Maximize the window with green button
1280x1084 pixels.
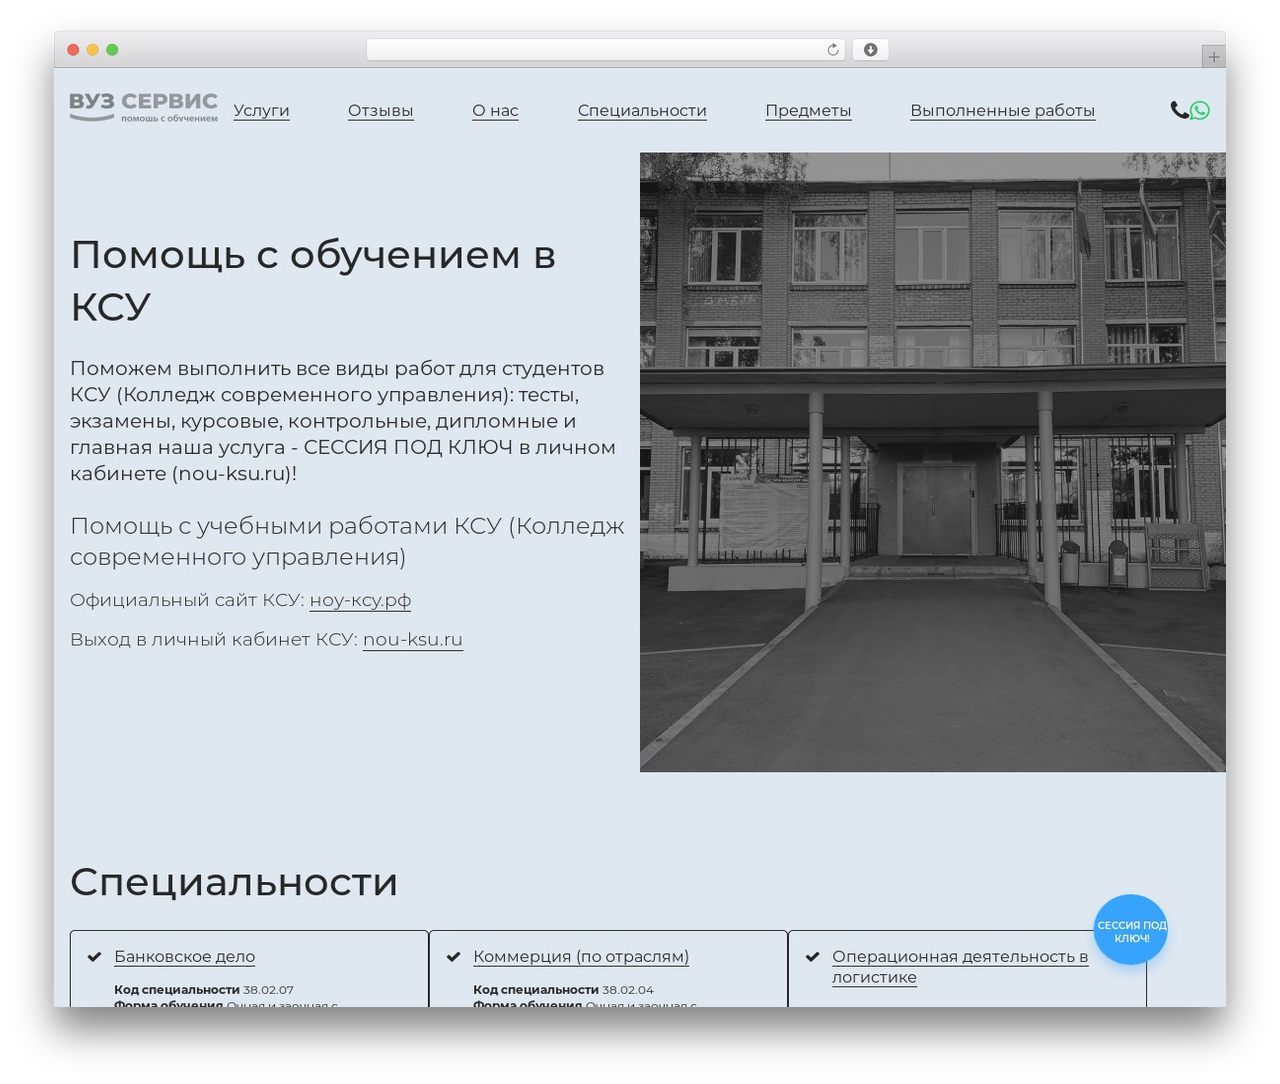[112, 50]
